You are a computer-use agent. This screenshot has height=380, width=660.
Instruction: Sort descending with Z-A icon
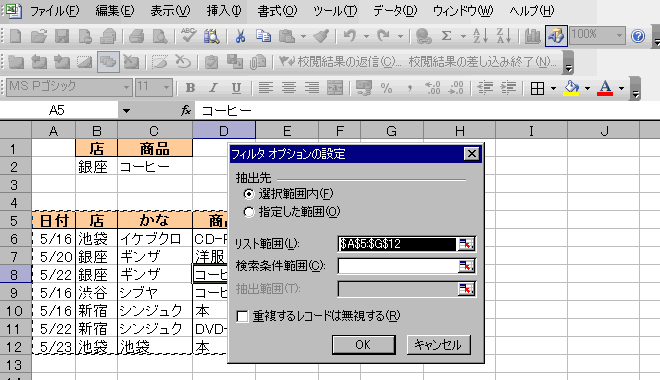503,36
